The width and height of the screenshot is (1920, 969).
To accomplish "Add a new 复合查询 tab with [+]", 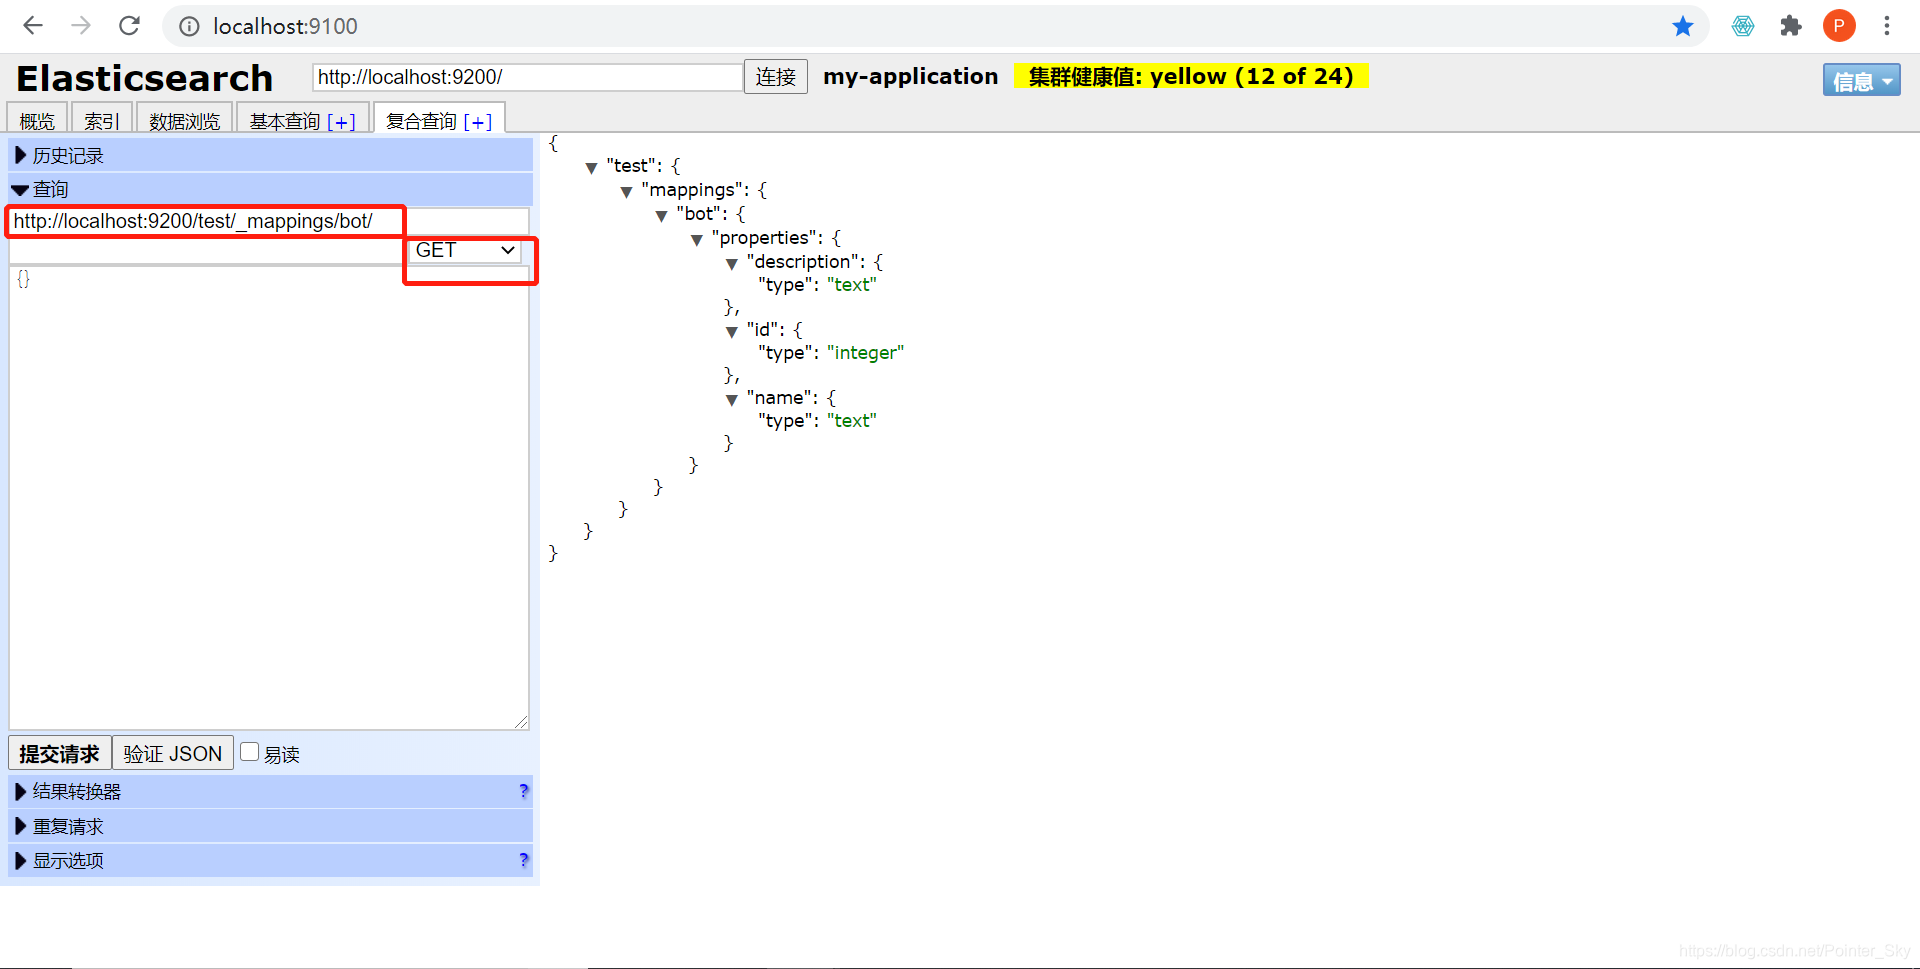I will [x=478, y=122].
